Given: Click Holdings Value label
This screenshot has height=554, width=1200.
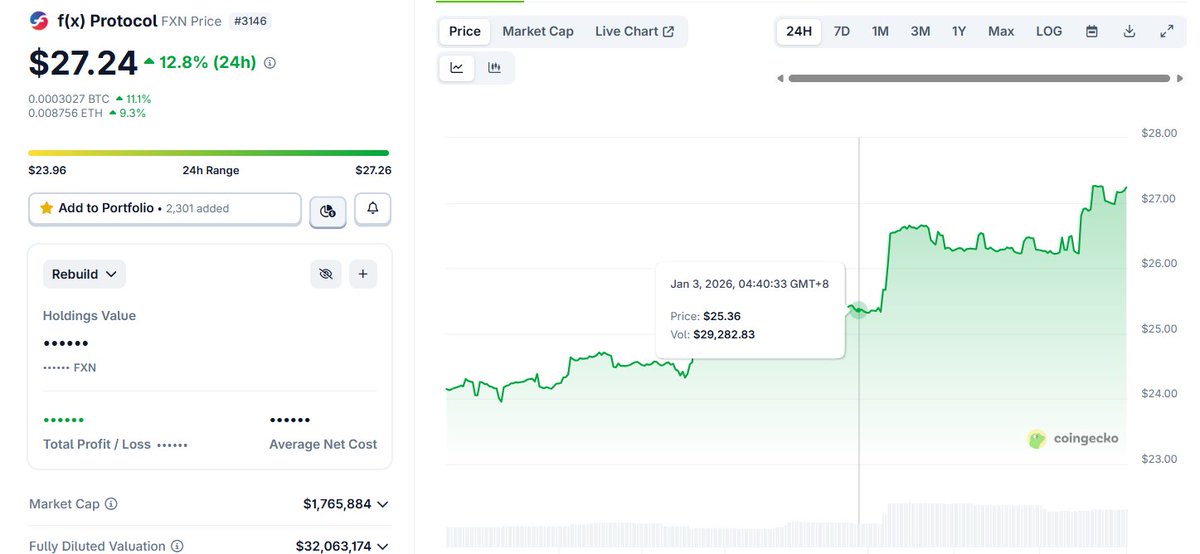Looking at the screenshot, I should 89,316.
